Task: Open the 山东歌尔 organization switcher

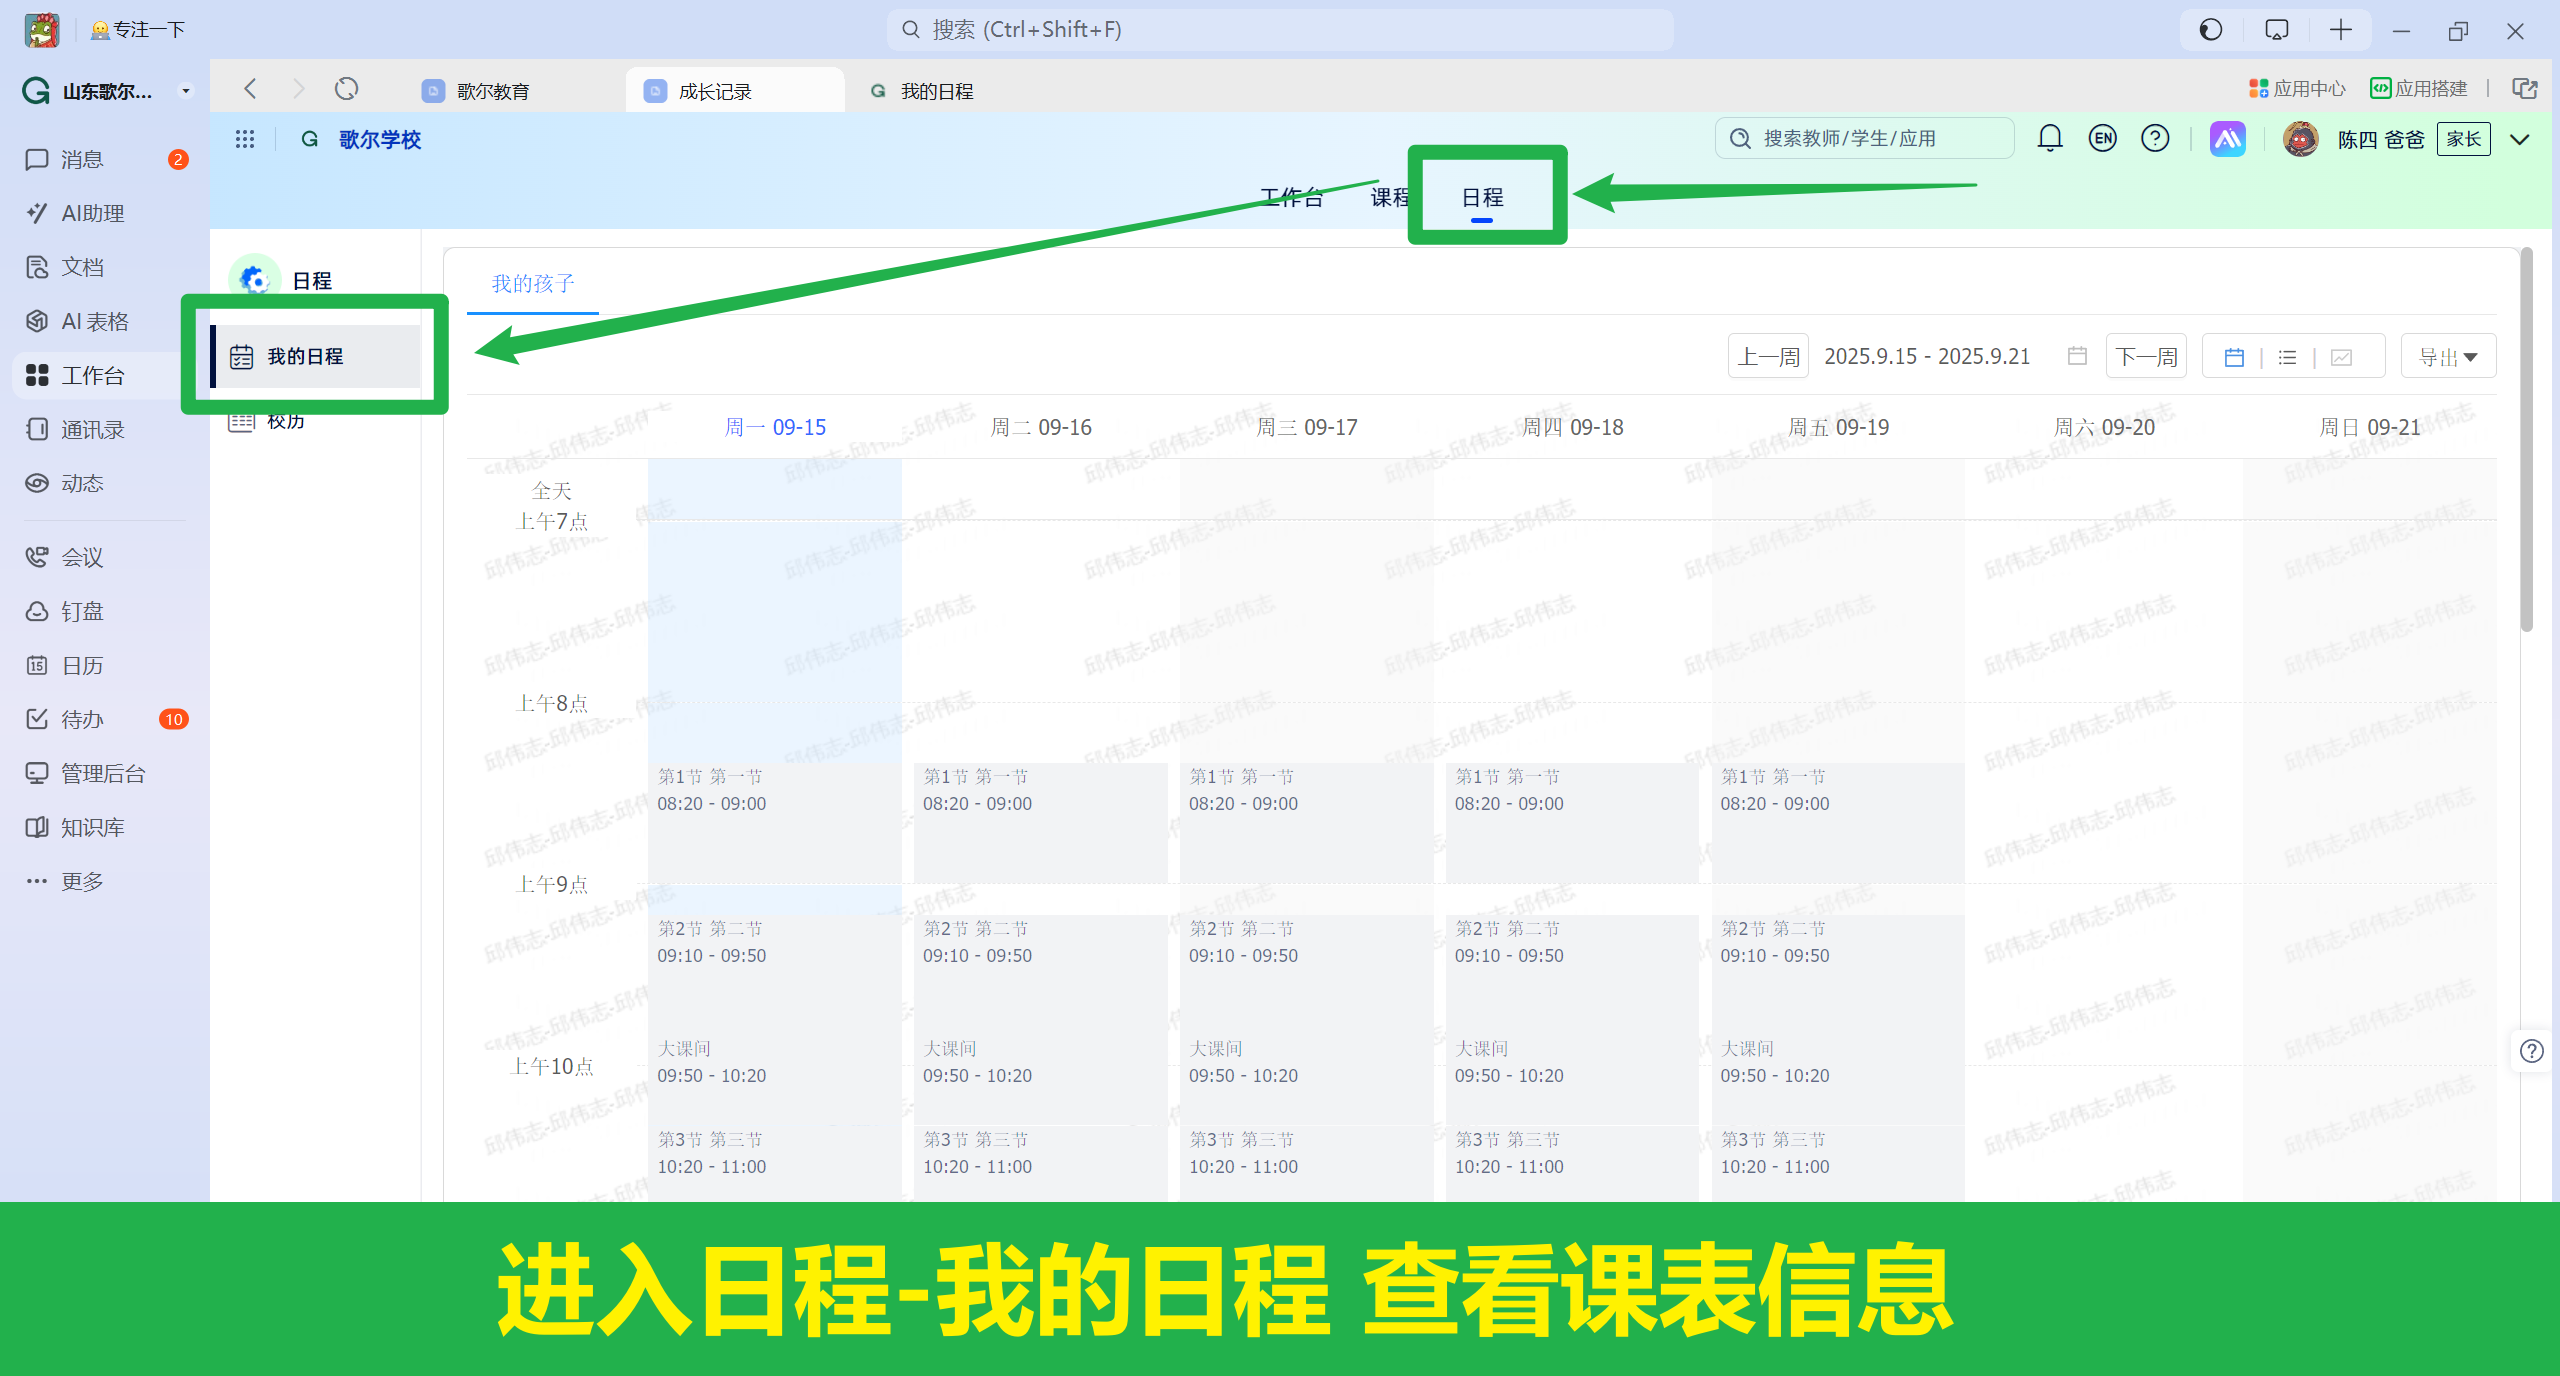Action: point(106,91)
